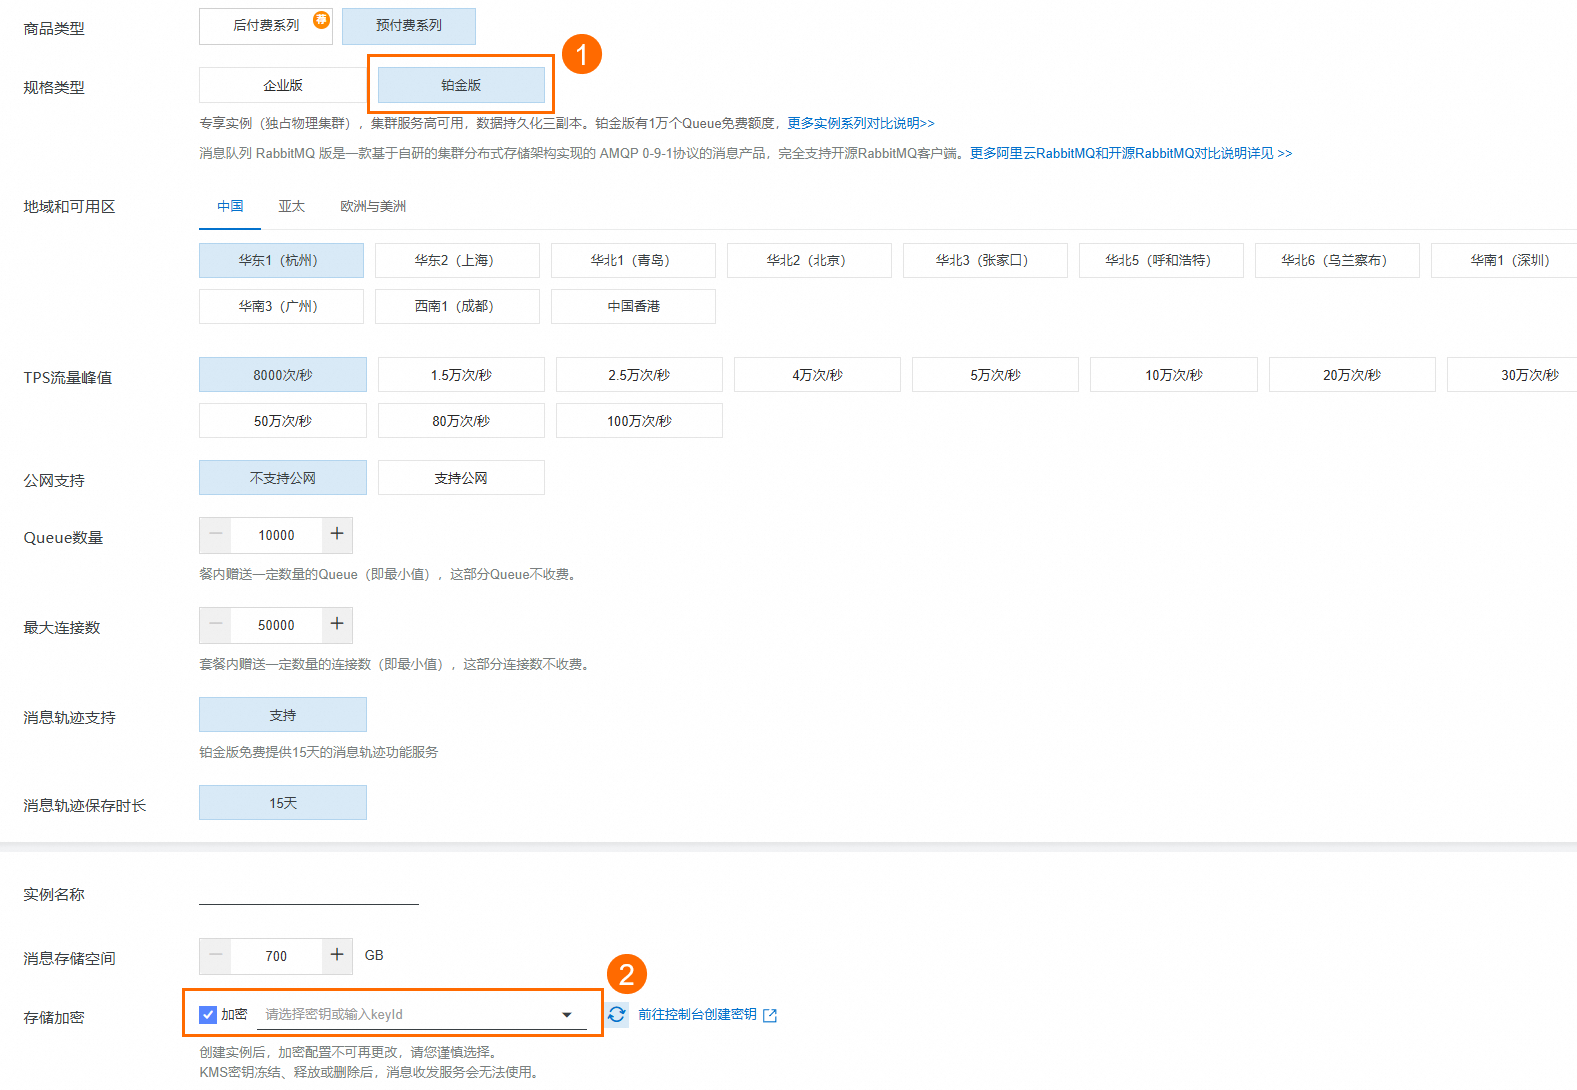Screen dimensions: 1577x1090
Task: Set TPS peak to 2.5万次/秒
Action: pyautogui.click(x=639, y=375)
